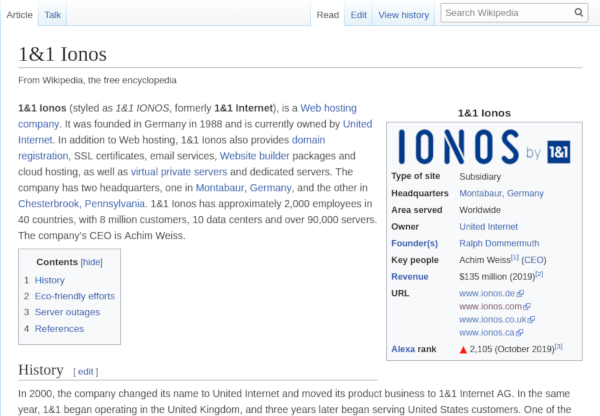Open the Web hosting company link
Screen dimensions: 600x416
click(328, 108)
